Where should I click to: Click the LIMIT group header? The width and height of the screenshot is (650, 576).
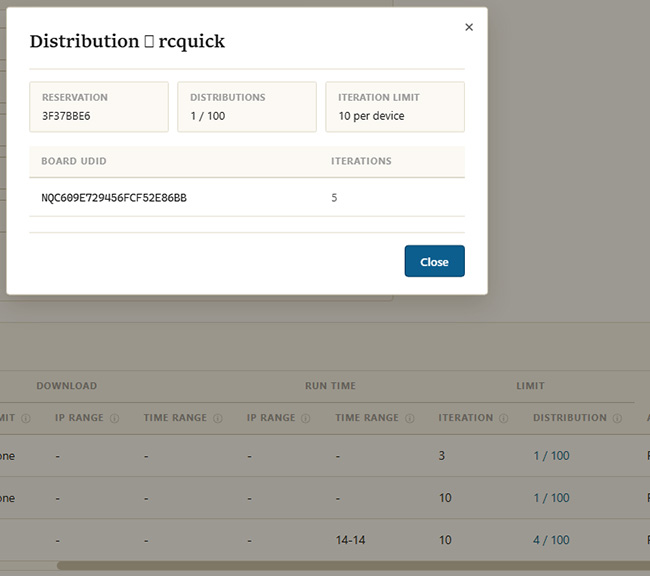point(530,386)
